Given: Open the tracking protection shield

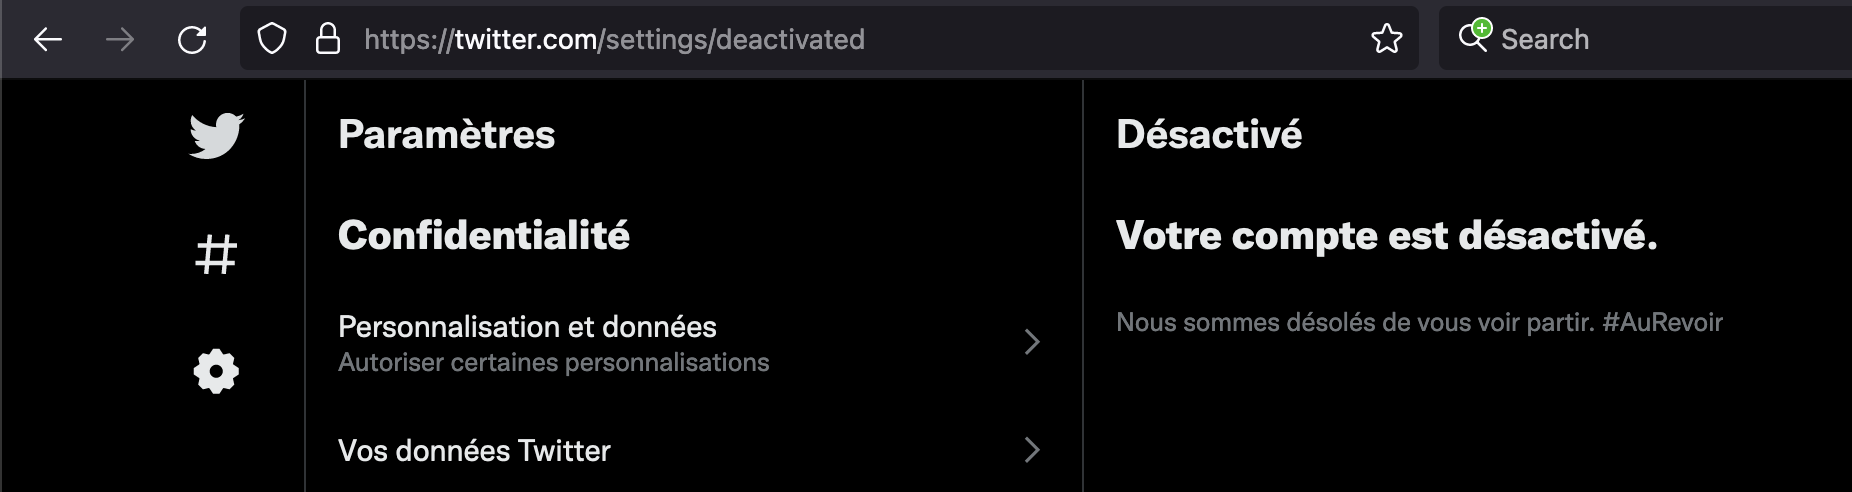Looking at the screenshot, I should (272, 40).
